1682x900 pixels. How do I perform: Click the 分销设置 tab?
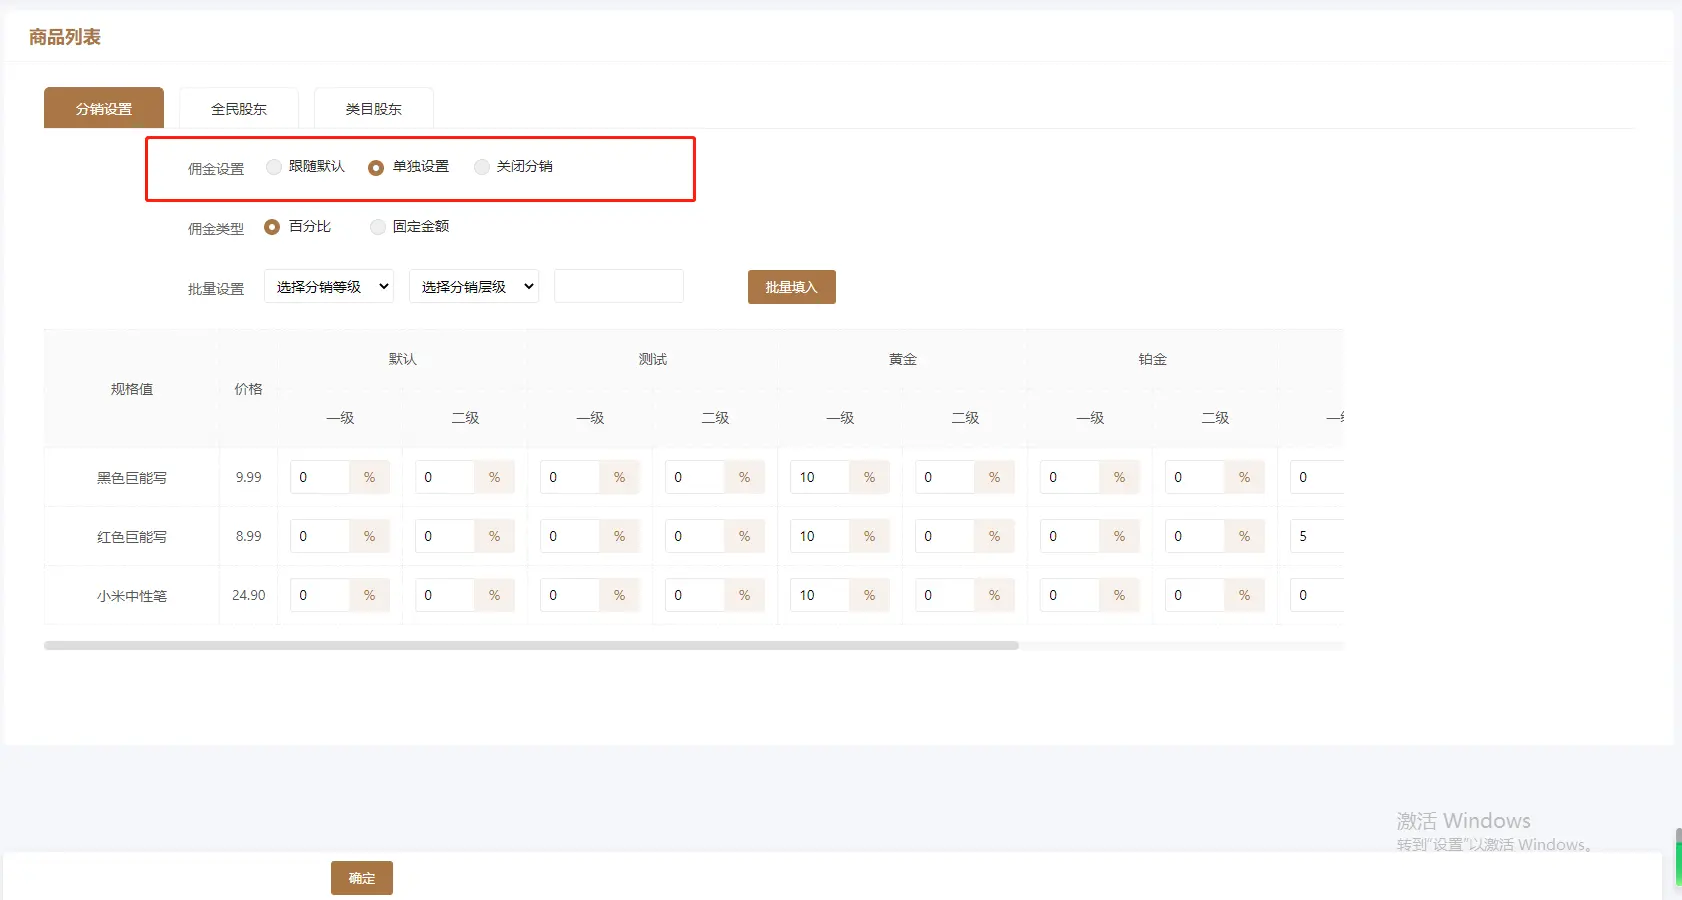pos(104,109)
